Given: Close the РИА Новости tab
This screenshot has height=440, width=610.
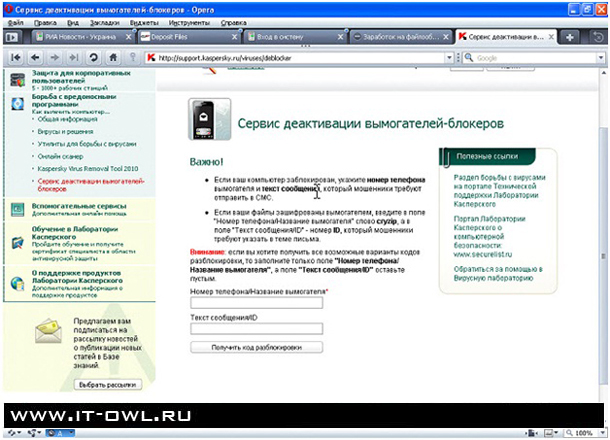Looking at the screenshot, I should pos(128,37).
